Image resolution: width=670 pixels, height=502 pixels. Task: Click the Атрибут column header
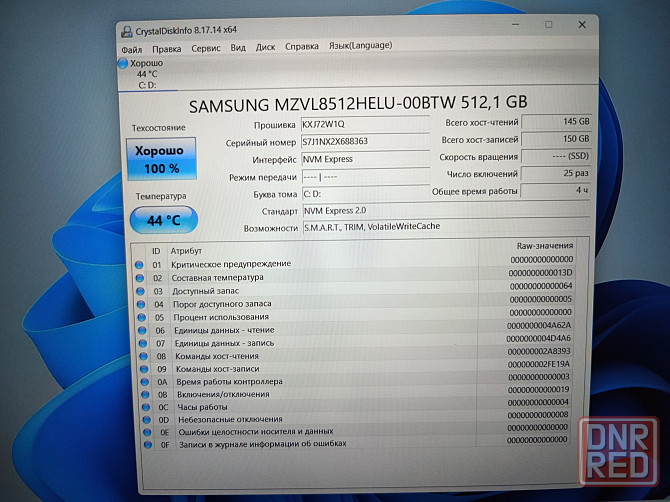click(x=186, y=251)
